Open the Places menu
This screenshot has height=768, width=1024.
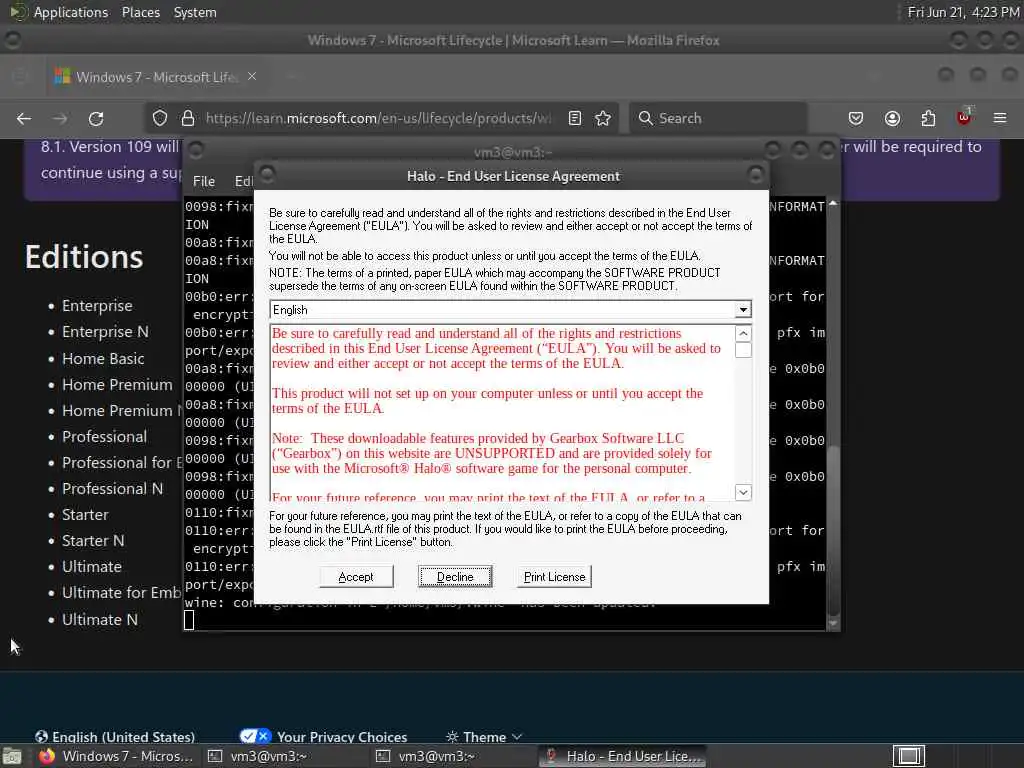(140, 12)
